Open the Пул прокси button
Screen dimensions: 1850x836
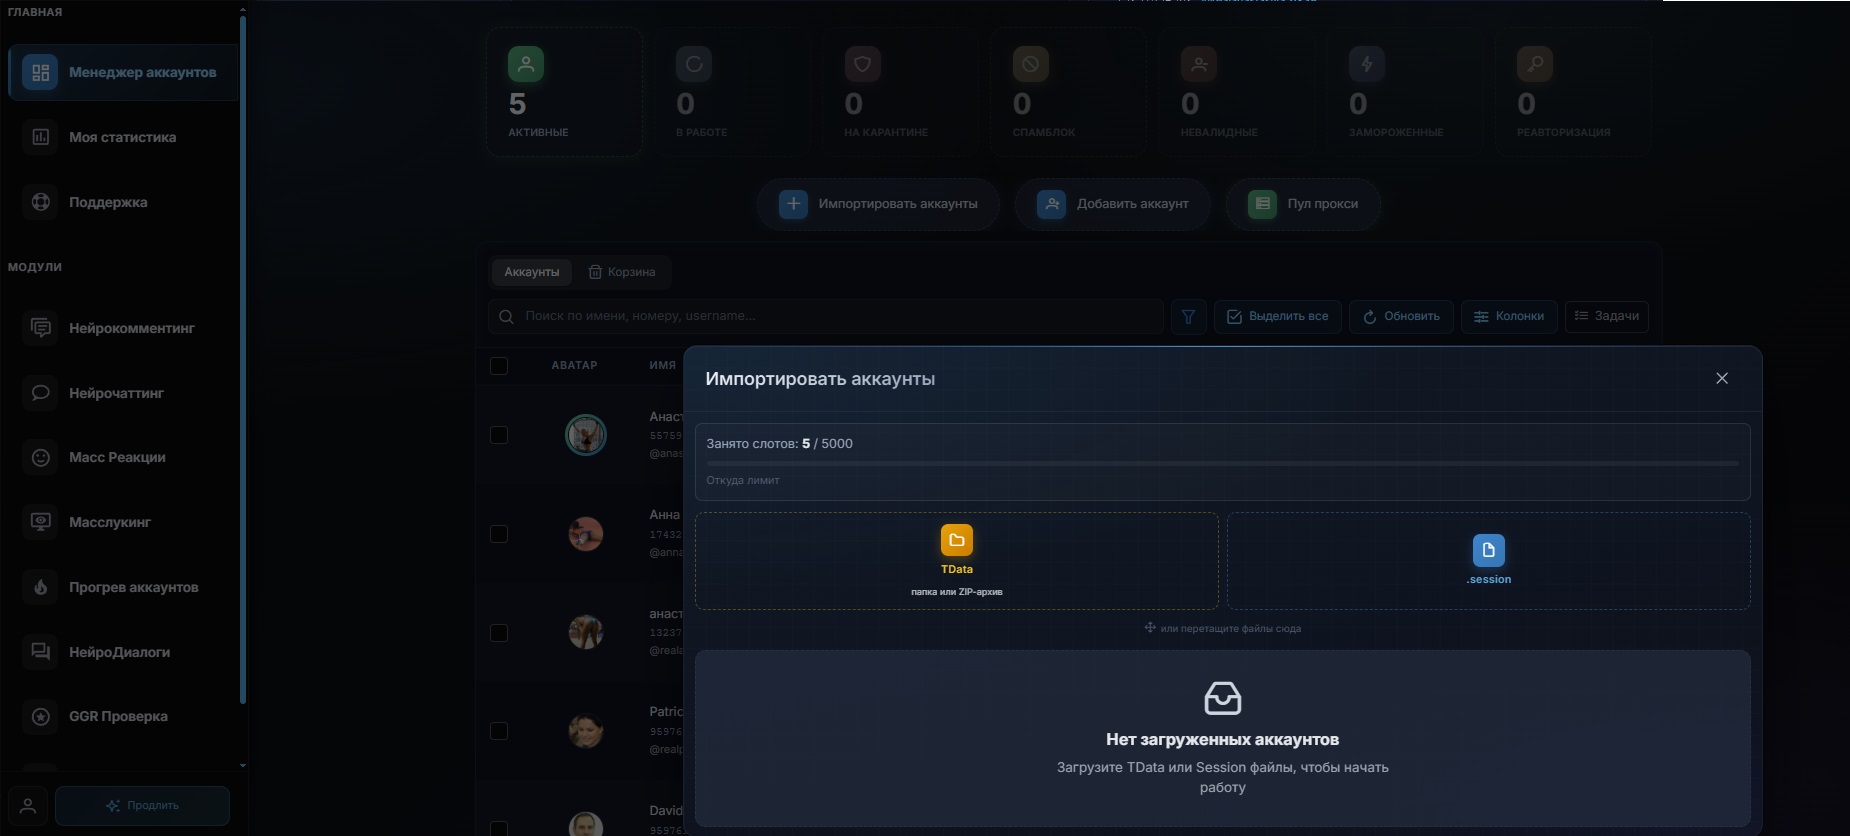[1303, 204]
